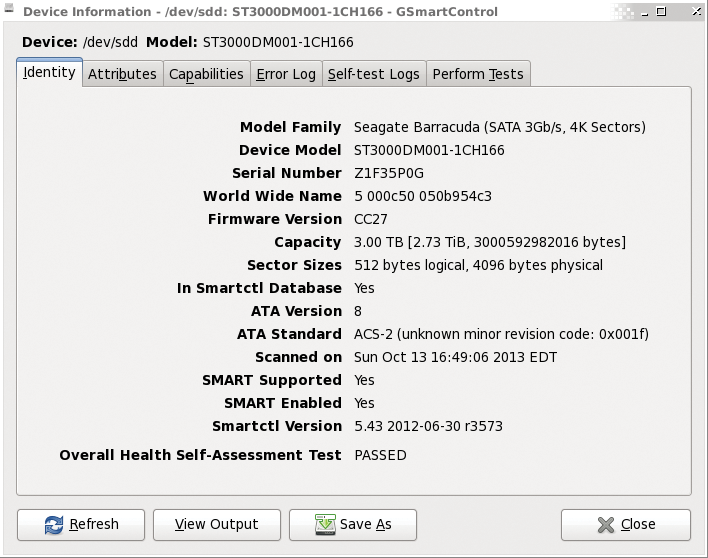The height and width of the screenshot is (558, 708).
Task: Select the serial number Z1F35P0G
Action: point(389,173)
